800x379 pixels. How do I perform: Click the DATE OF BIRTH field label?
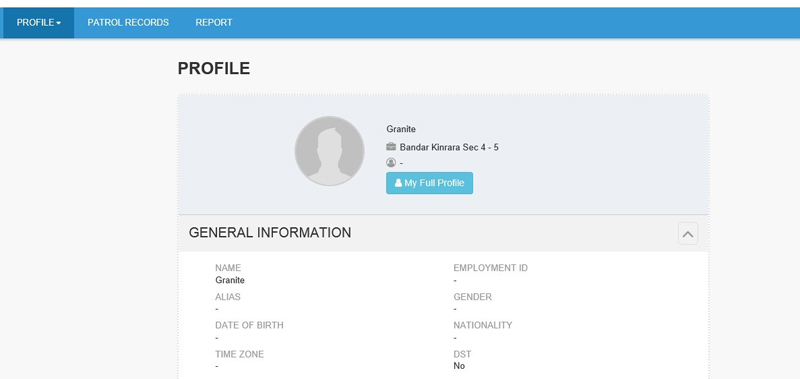249,325
